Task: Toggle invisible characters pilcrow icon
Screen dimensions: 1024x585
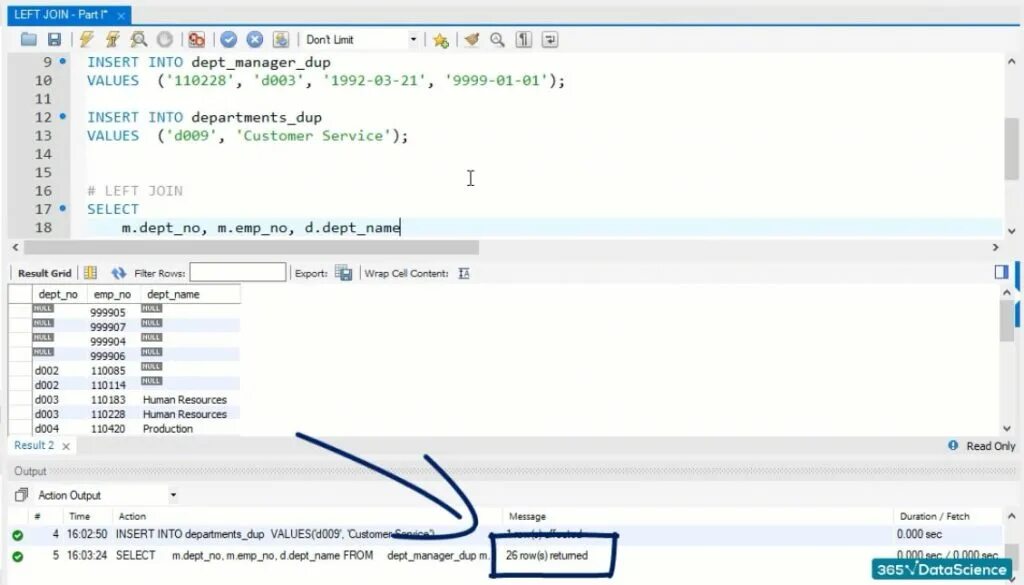Action: 524,40
